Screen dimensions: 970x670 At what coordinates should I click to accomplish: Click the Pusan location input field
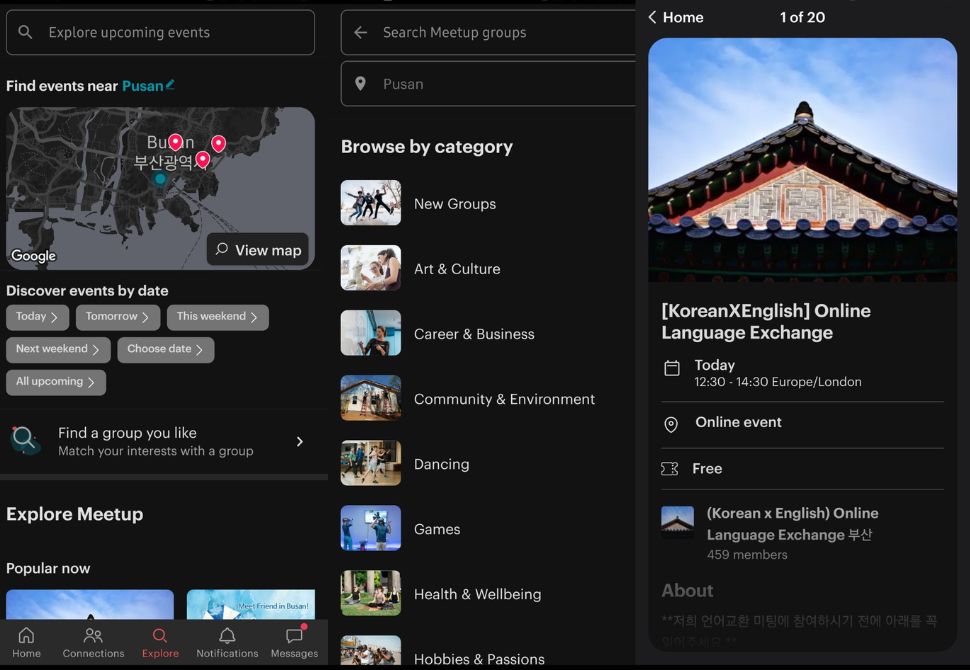pos(489,84)
